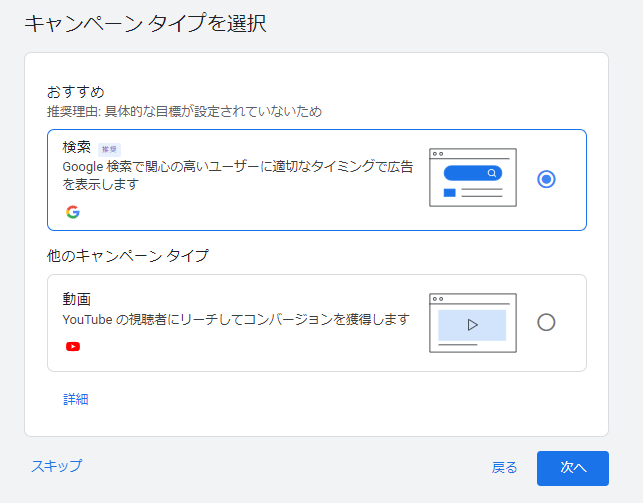Click the play triangle in the video illustration
This screenshot has width=643, height=503.
coord(472,325)
